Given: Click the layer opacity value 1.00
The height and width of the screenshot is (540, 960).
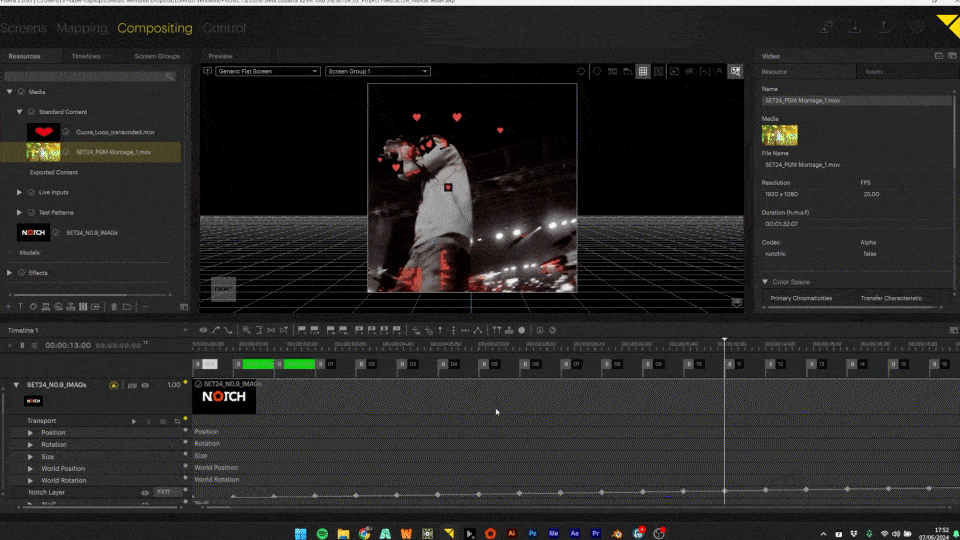Looking at the screenshot, I should click(174, 385).
